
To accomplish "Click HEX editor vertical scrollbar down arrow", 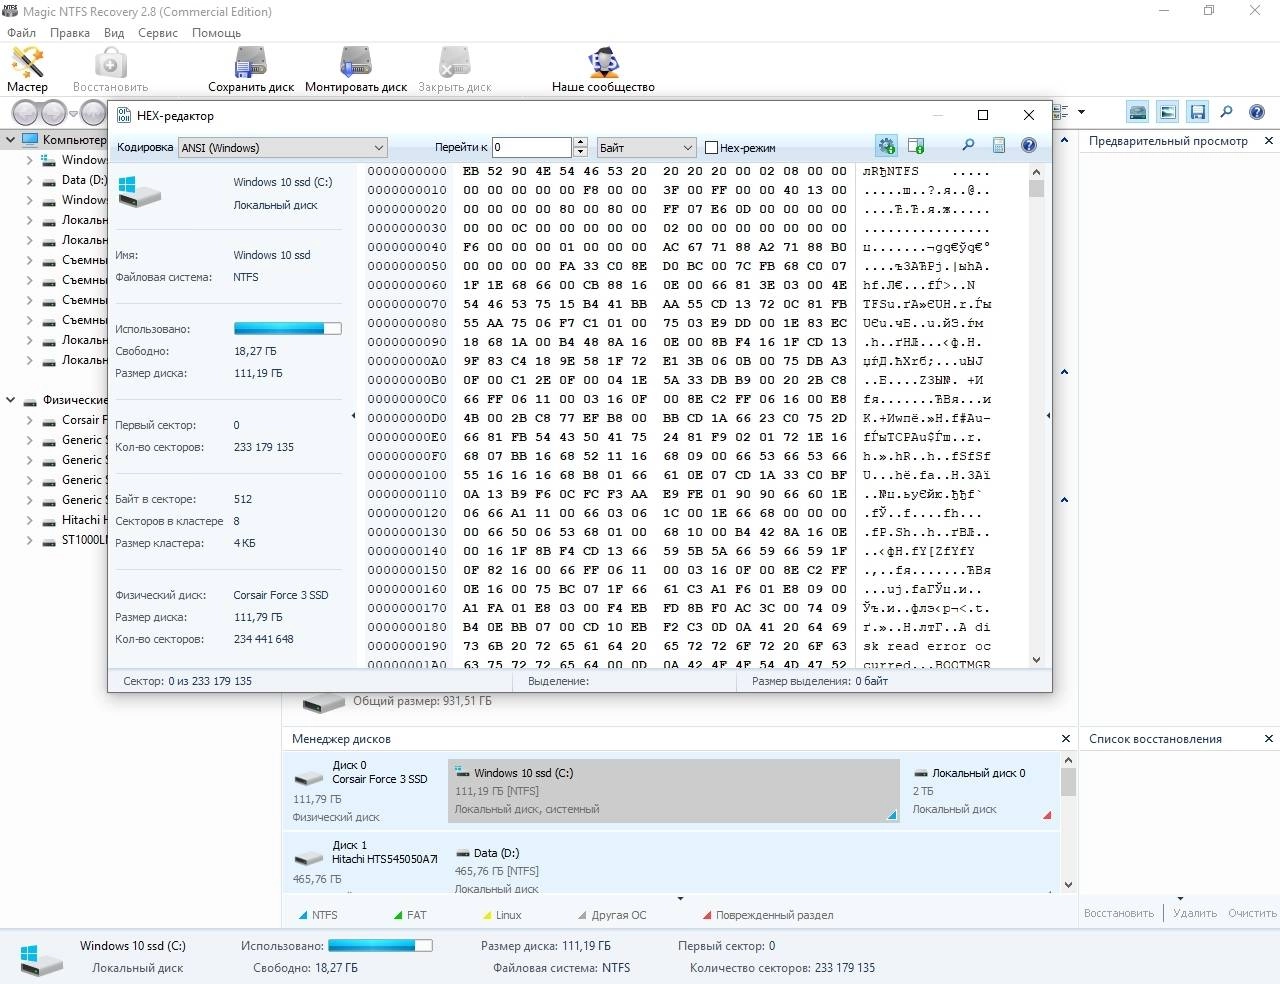I will [1036, 659].
